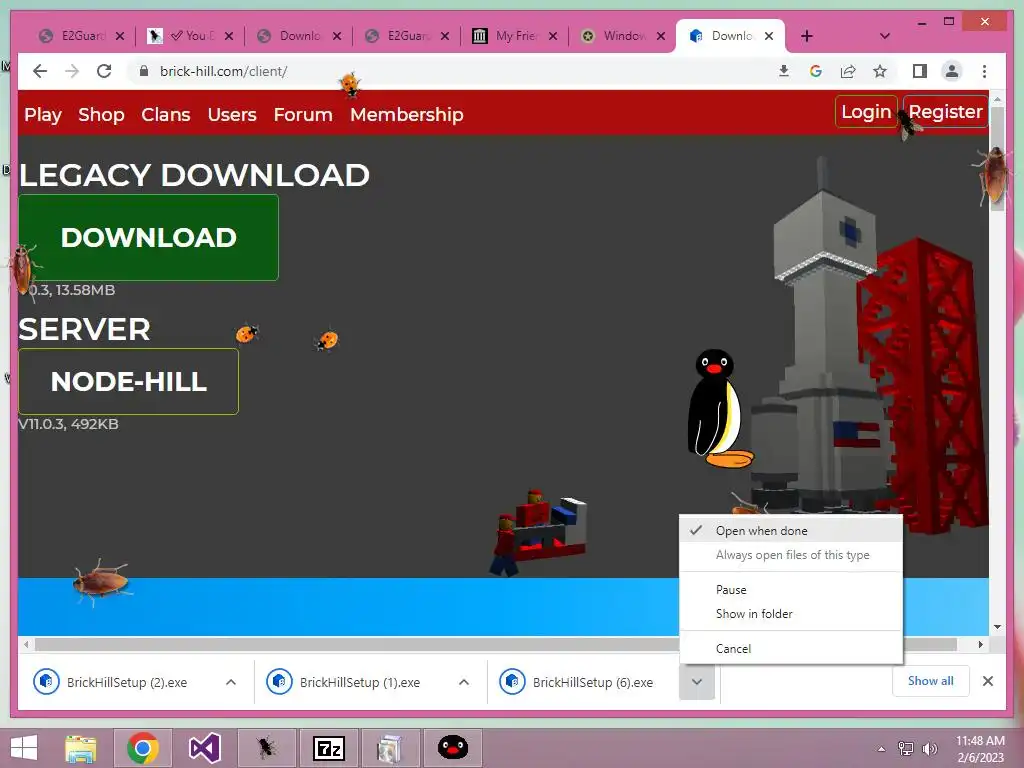Click the horizontal scrollbar right arrow
Viewport: 1024px width, 768px height.
click(x=980, y=645)
